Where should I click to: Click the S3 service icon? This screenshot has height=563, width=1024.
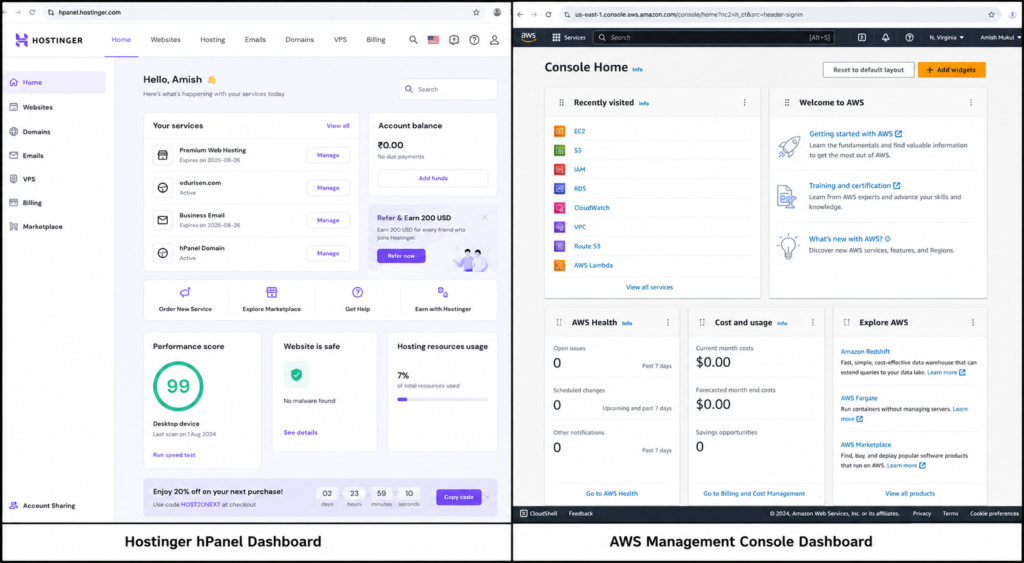(560, 150)
